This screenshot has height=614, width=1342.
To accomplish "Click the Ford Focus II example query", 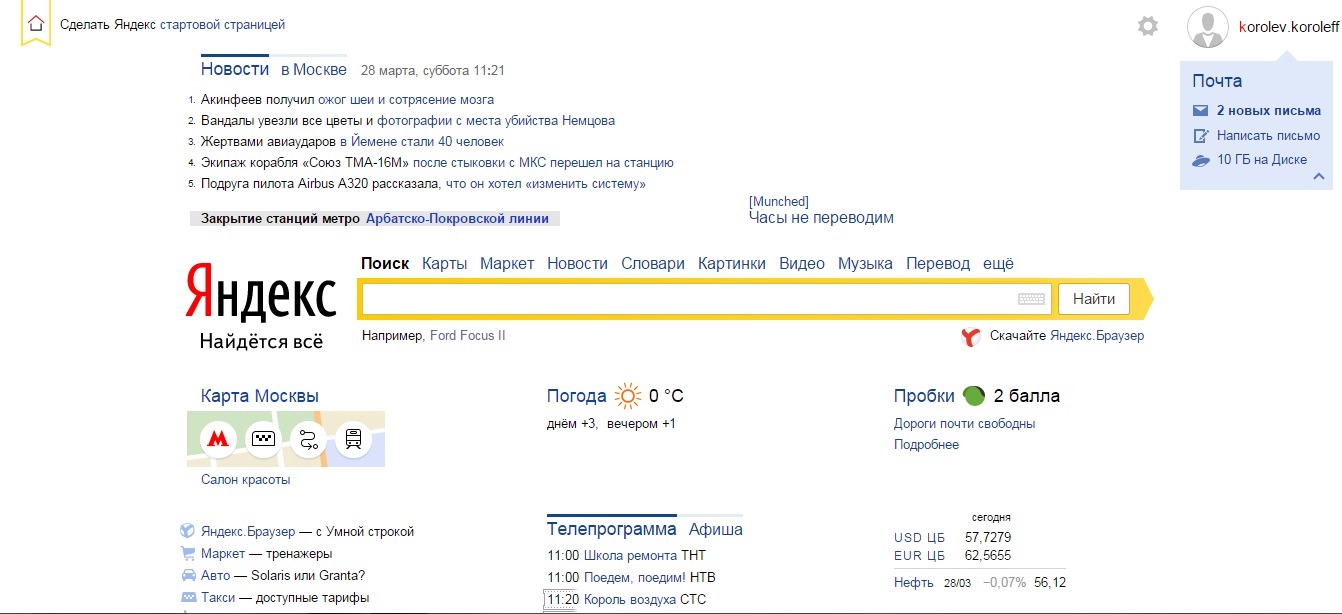I will tap(468, 336).
